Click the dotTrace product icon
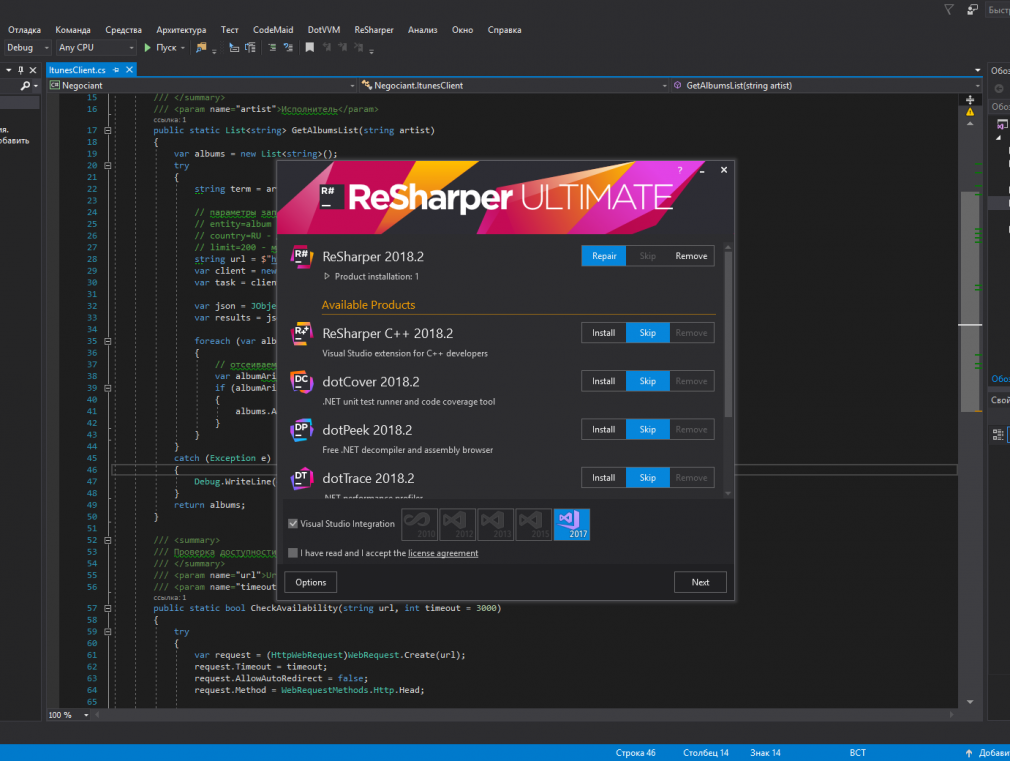Viewport: 1010px width, 761px height. coord(301,479)
